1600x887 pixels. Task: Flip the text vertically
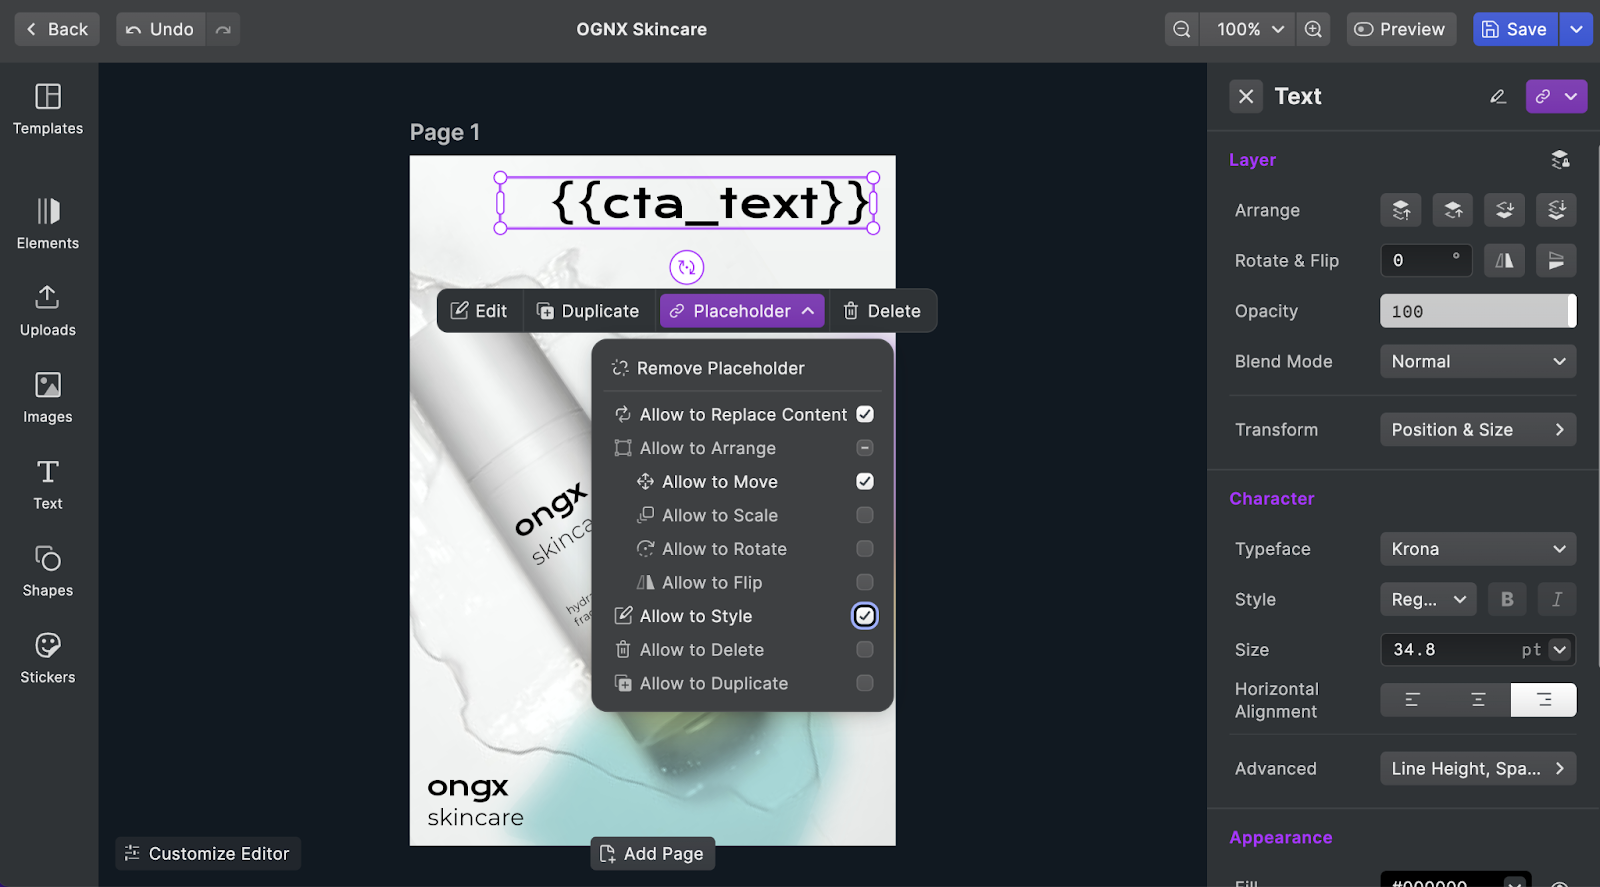(x=1556, y=260)
